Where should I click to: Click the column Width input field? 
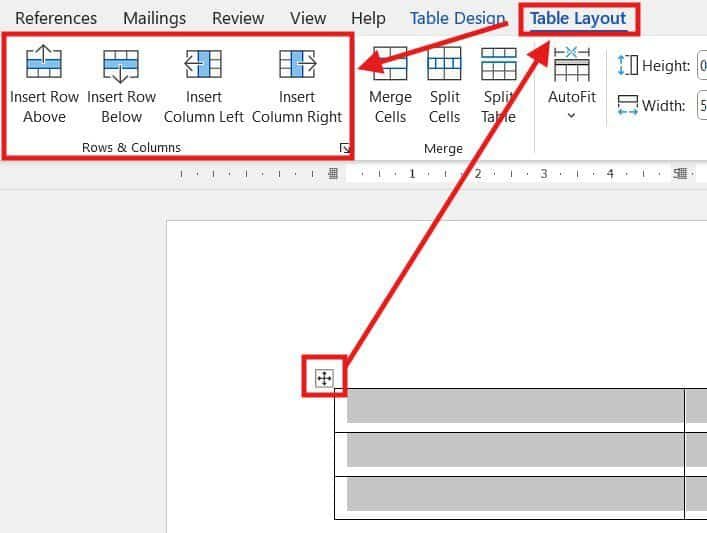pyautogui.click(x=702, y=106)
